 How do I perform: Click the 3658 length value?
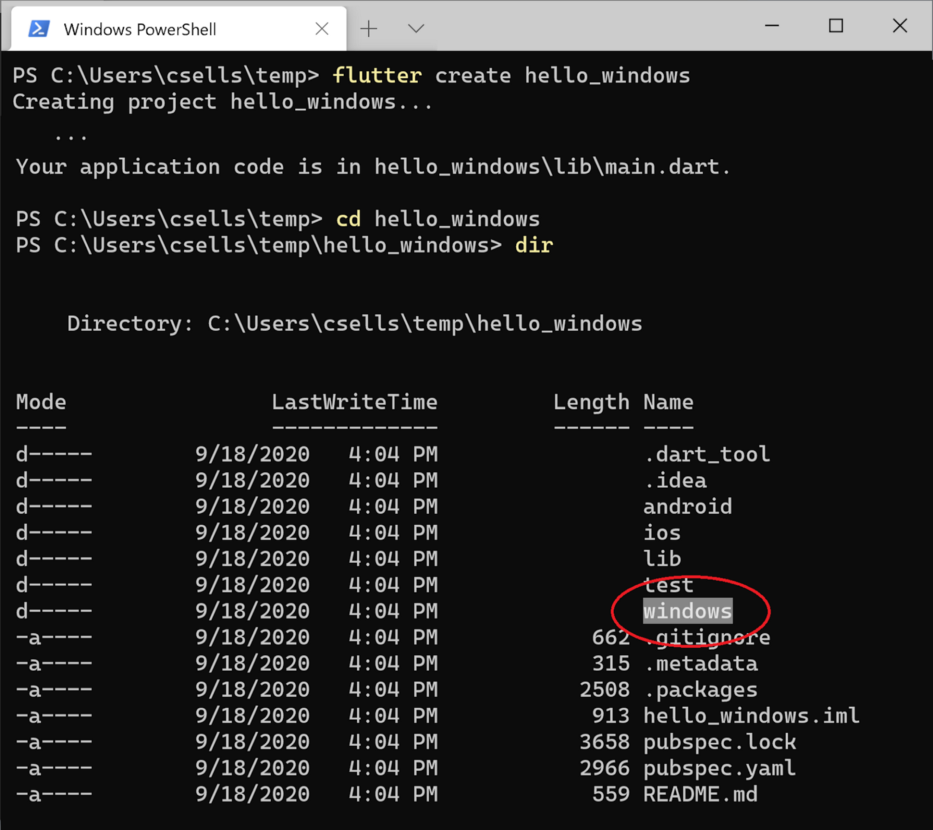pyautogui.click(x=605, y=742)
